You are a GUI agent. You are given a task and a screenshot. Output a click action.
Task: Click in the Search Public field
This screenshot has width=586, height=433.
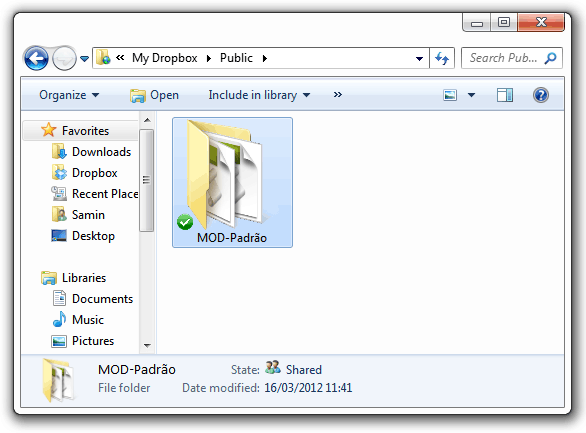click(503, 58)
